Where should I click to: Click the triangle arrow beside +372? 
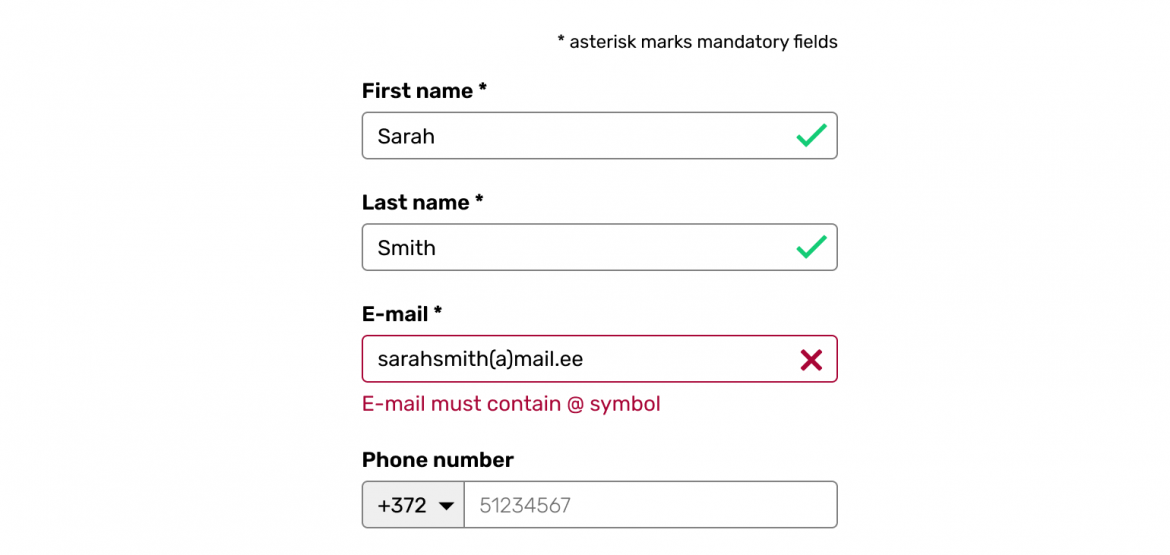(446, 506)
